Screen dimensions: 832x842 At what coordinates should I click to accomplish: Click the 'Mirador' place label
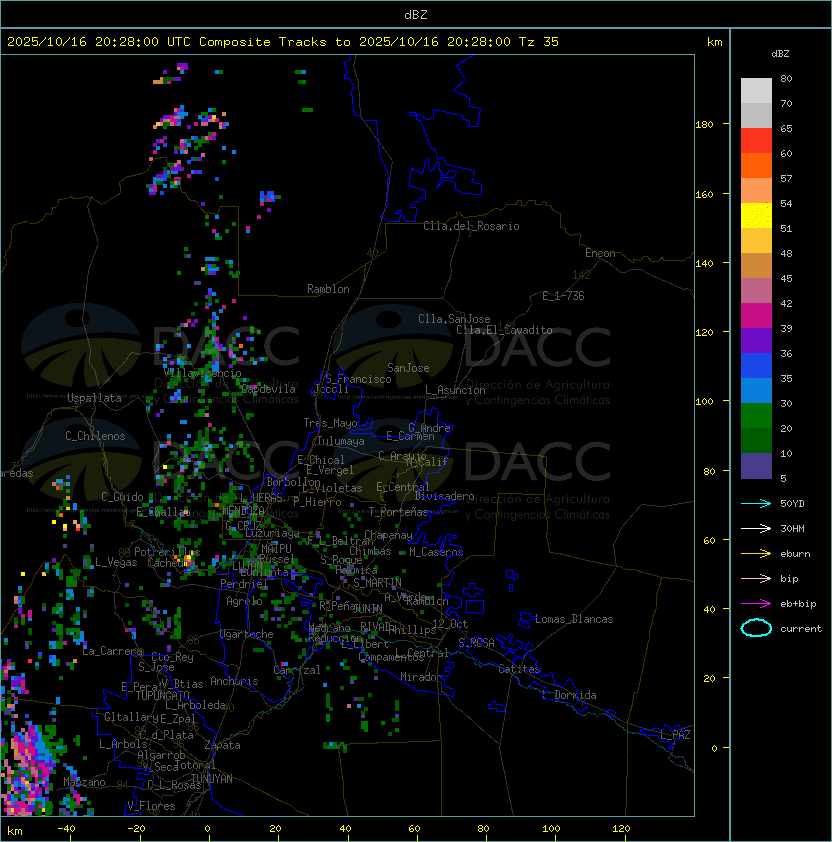(x=421, y=677)
